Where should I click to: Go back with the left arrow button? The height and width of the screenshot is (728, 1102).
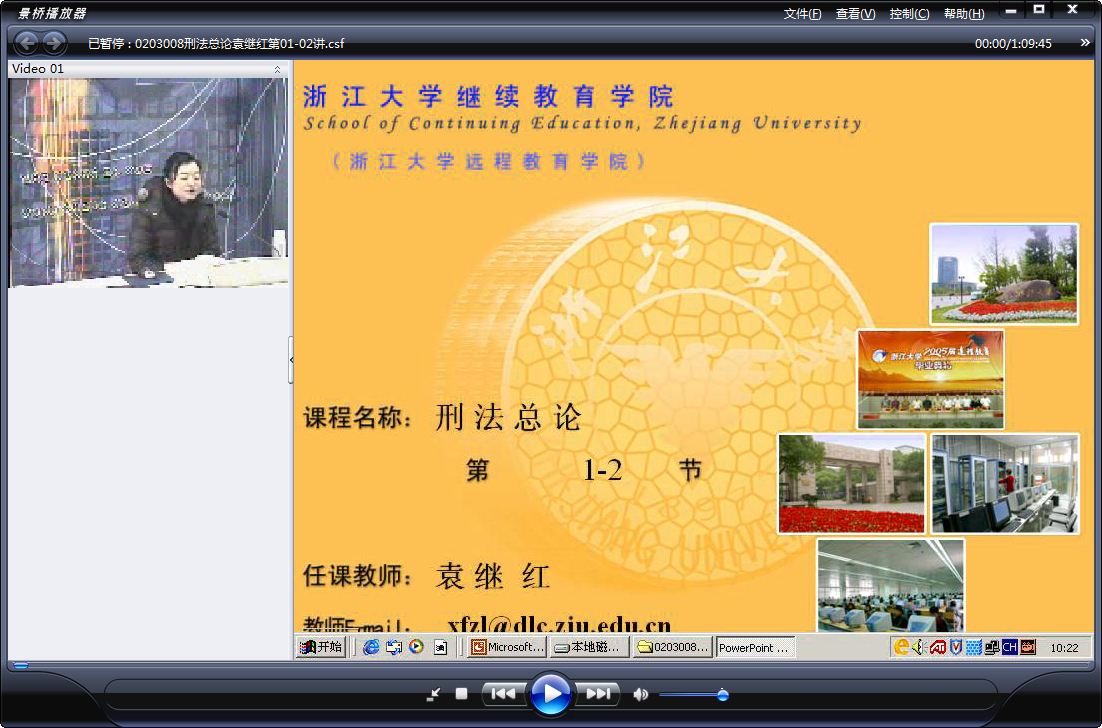coord(27,43)
